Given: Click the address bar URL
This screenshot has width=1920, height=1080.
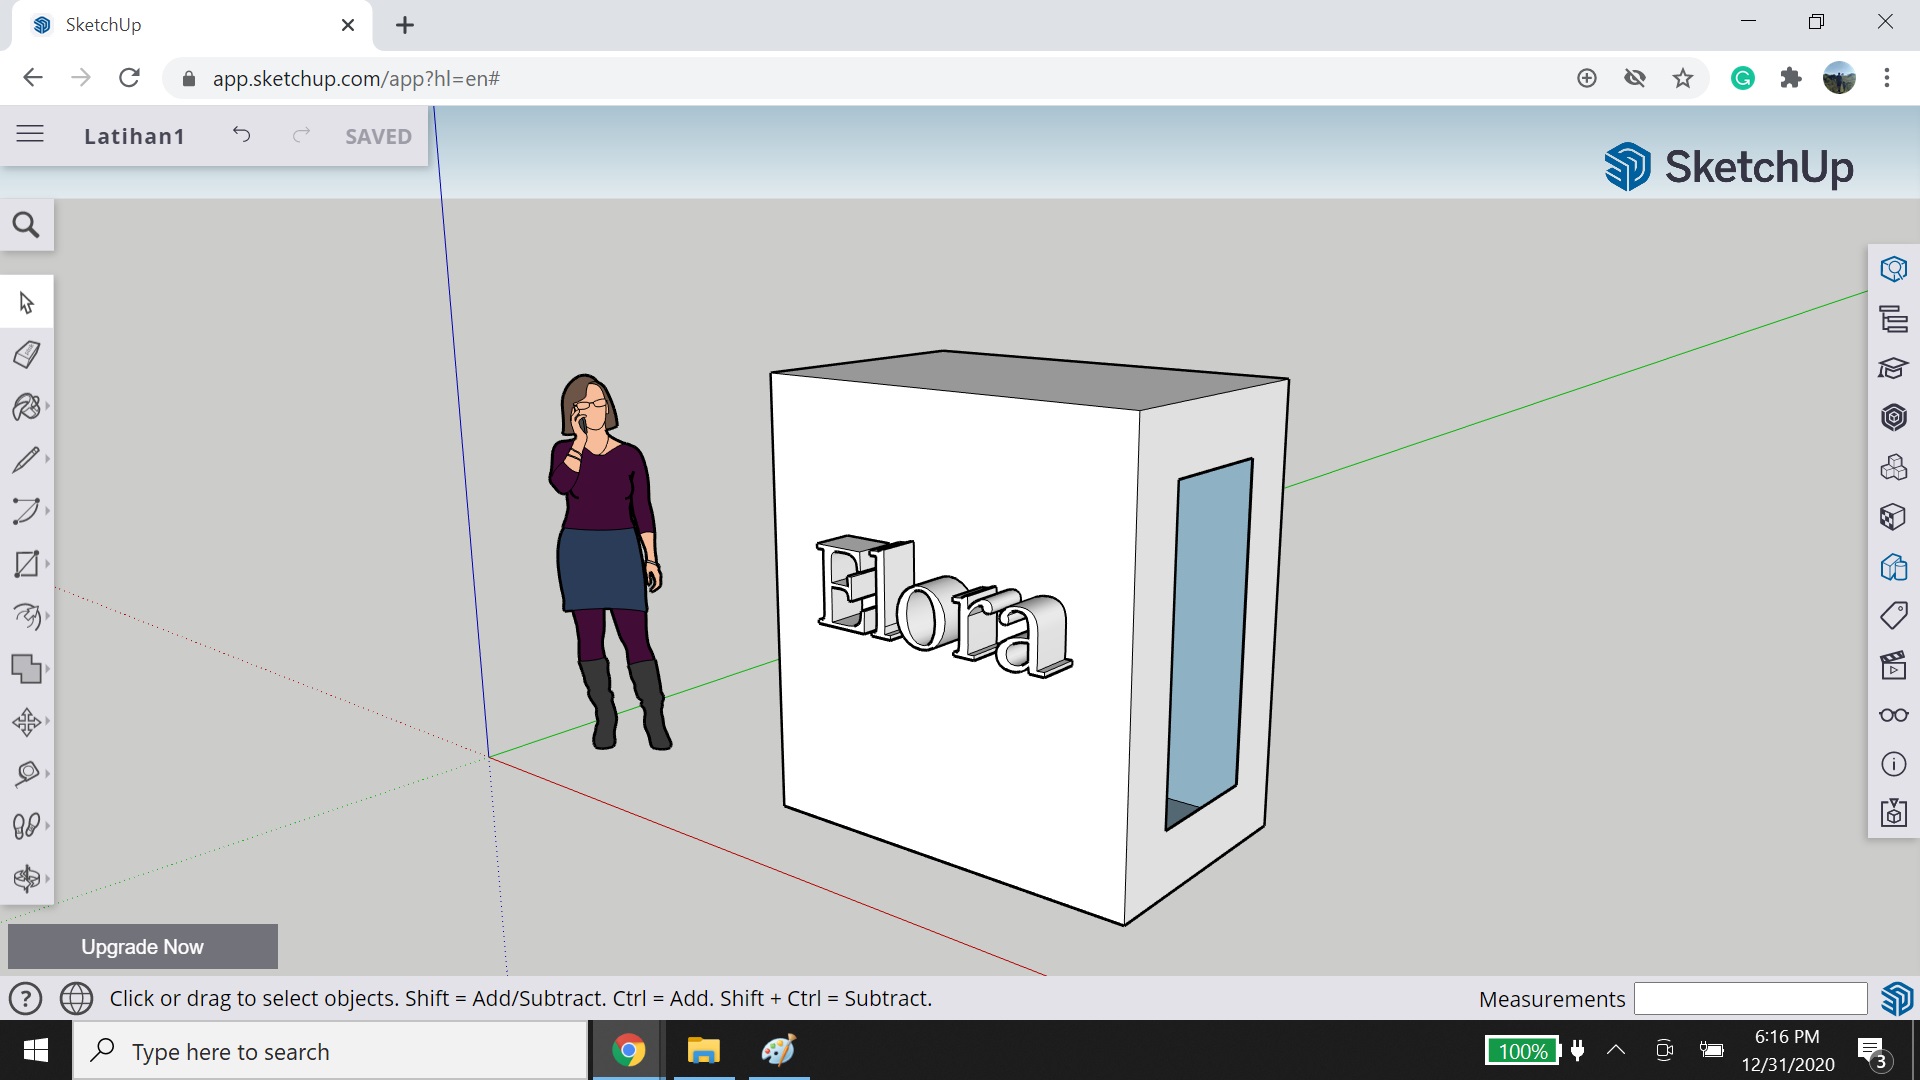Looking at the screenshot, I should pos(356,79).
